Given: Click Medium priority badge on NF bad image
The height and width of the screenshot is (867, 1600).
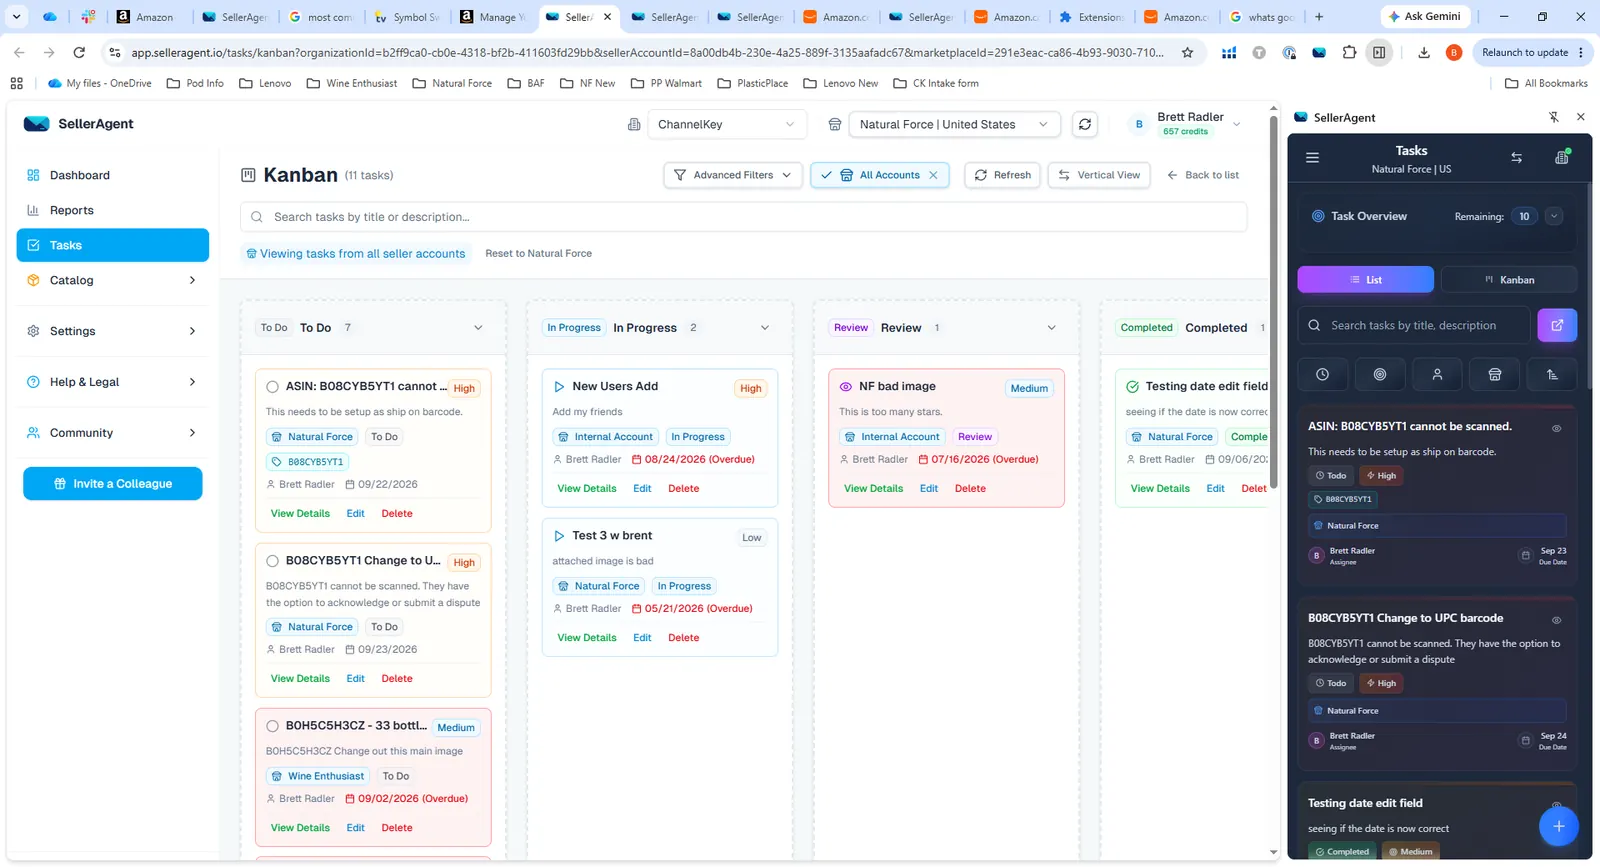Looking at the screenshot, I should [1029, 388].
